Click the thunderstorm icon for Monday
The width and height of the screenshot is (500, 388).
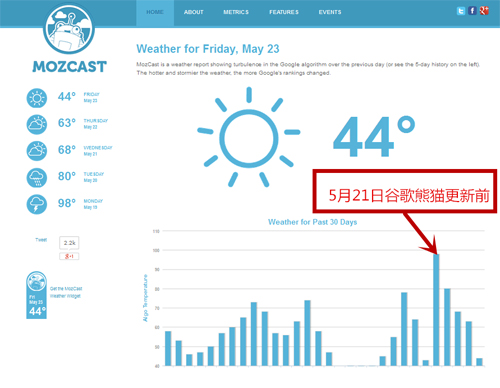pyautogui.click(x=37, y=204)
